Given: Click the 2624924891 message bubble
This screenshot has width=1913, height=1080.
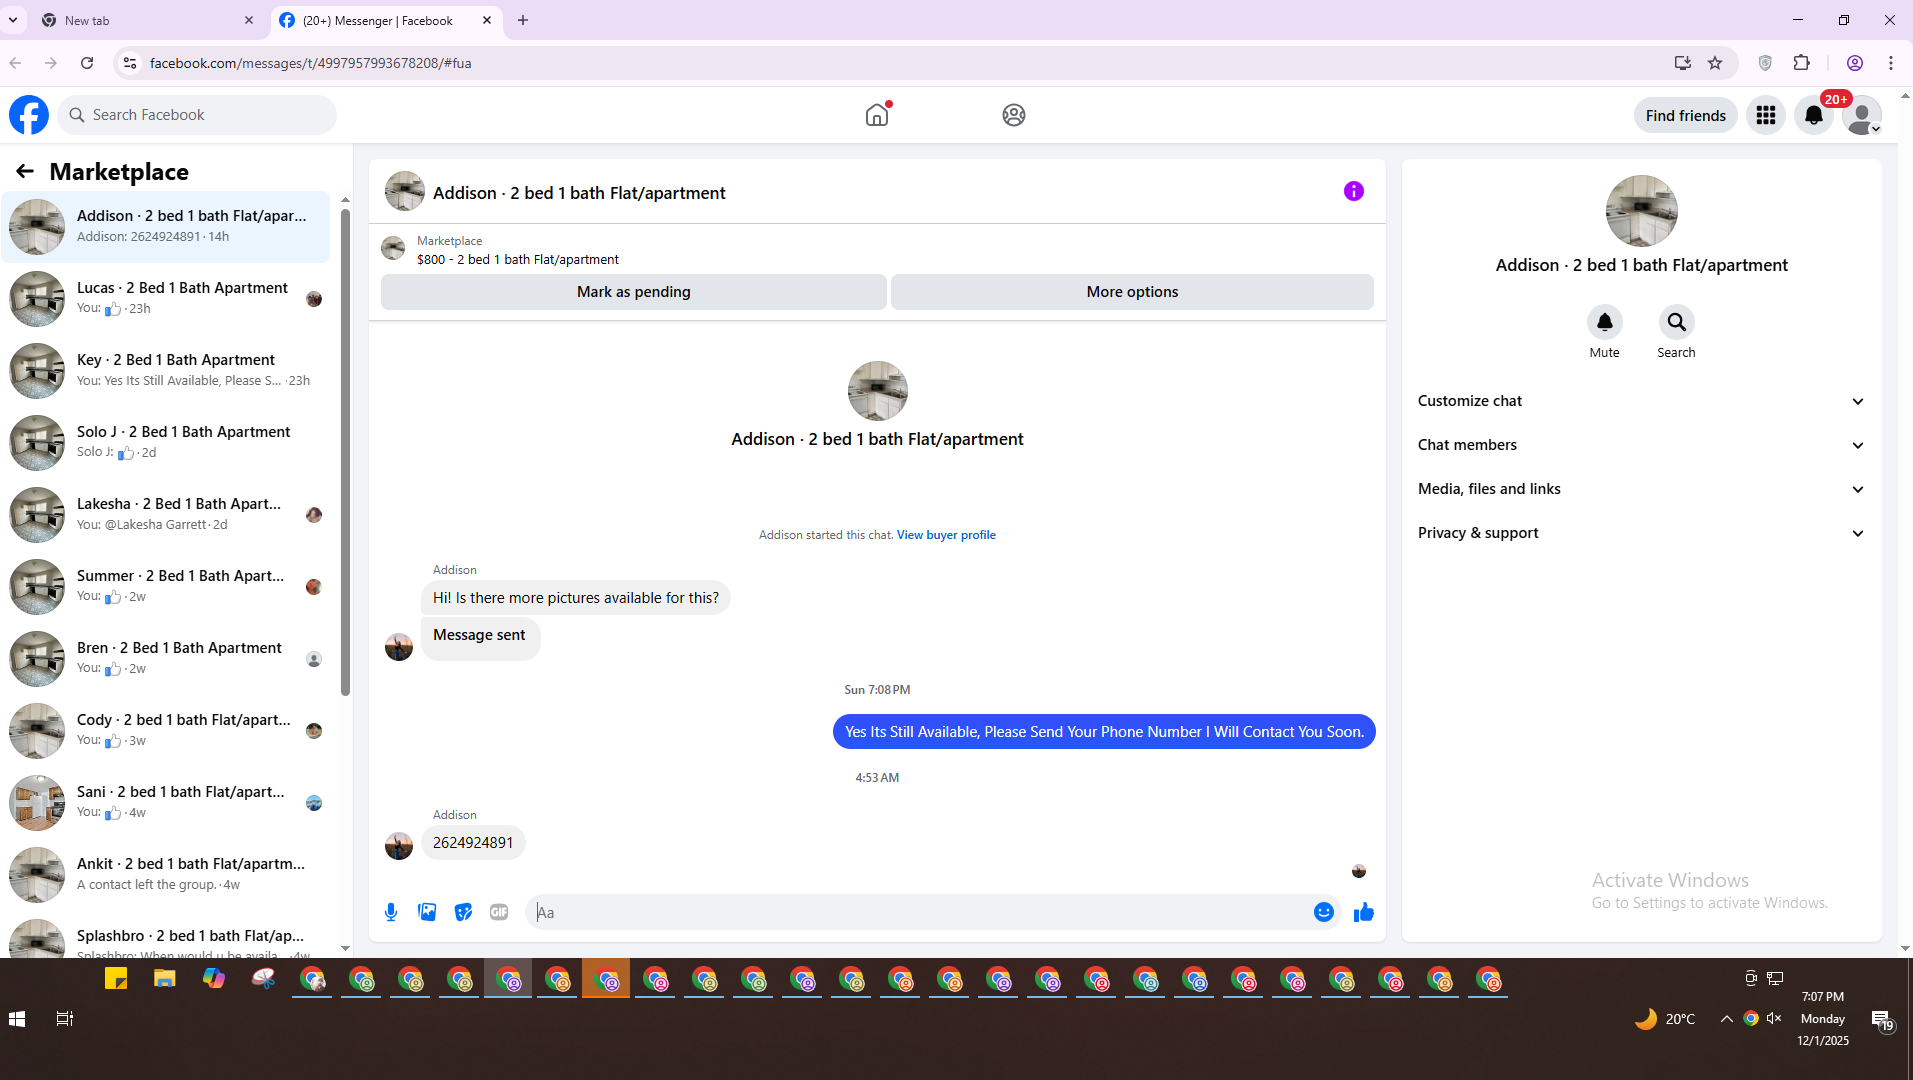Looking at the screenshot, I should coord(473,843).
